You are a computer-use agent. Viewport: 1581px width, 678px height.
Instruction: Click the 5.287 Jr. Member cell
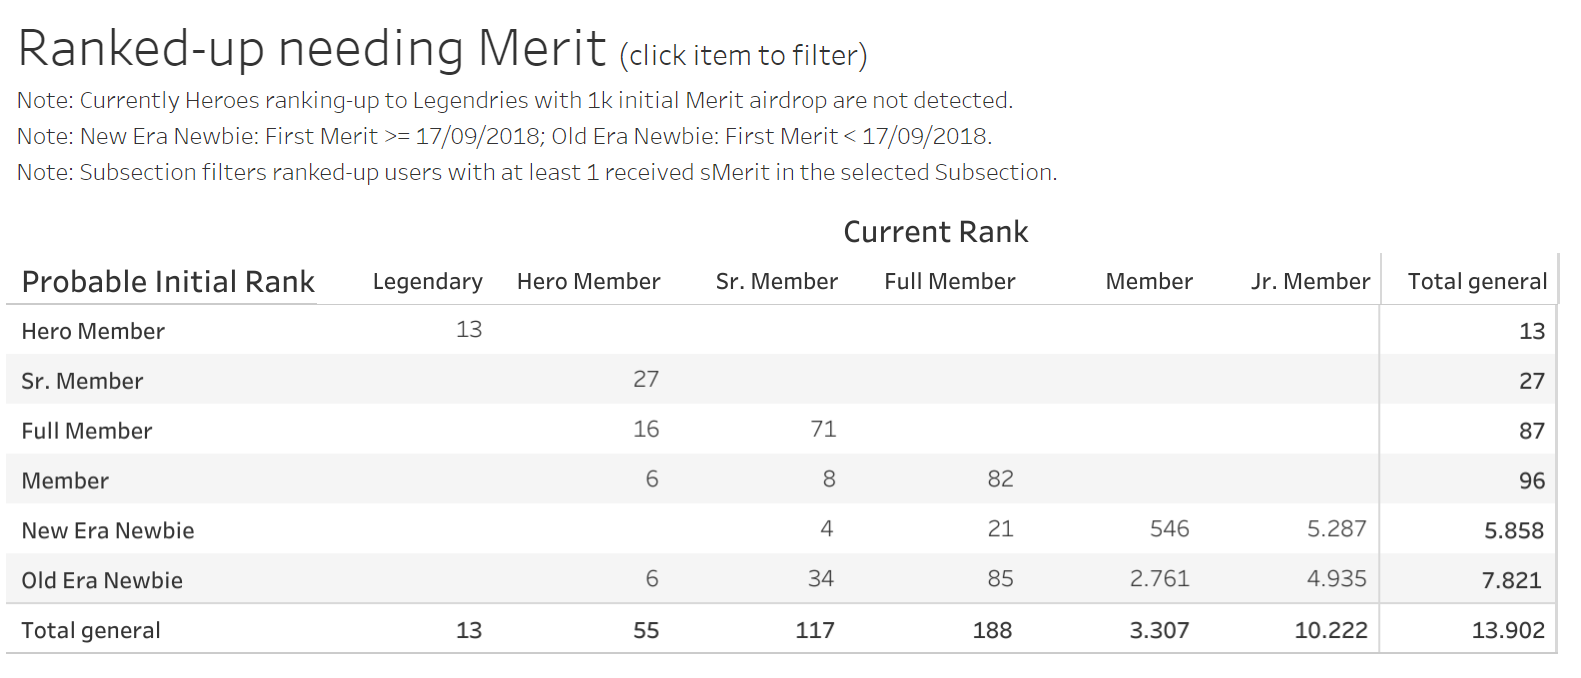(1336, 529)
